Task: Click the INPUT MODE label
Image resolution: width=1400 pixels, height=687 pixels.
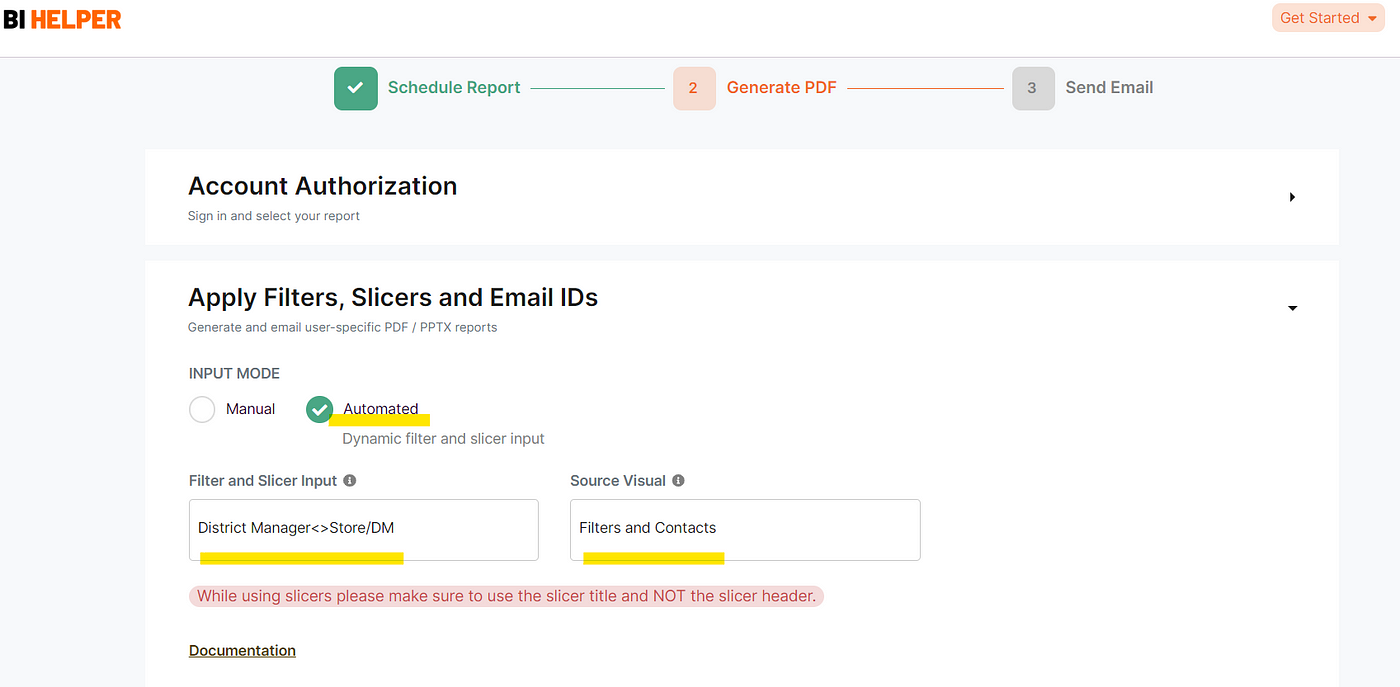Action: pos(234,374)
